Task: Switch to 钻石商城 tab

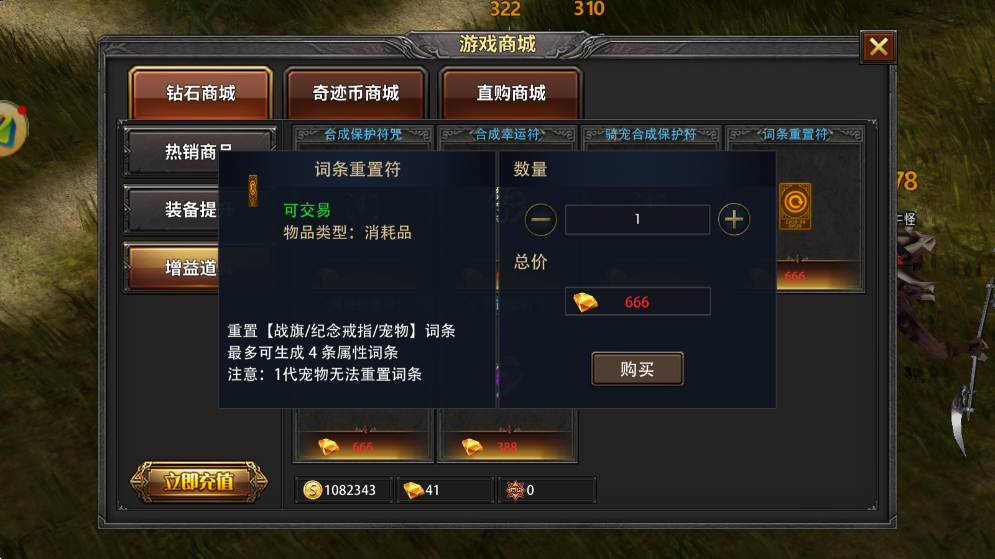Action: 201,93
